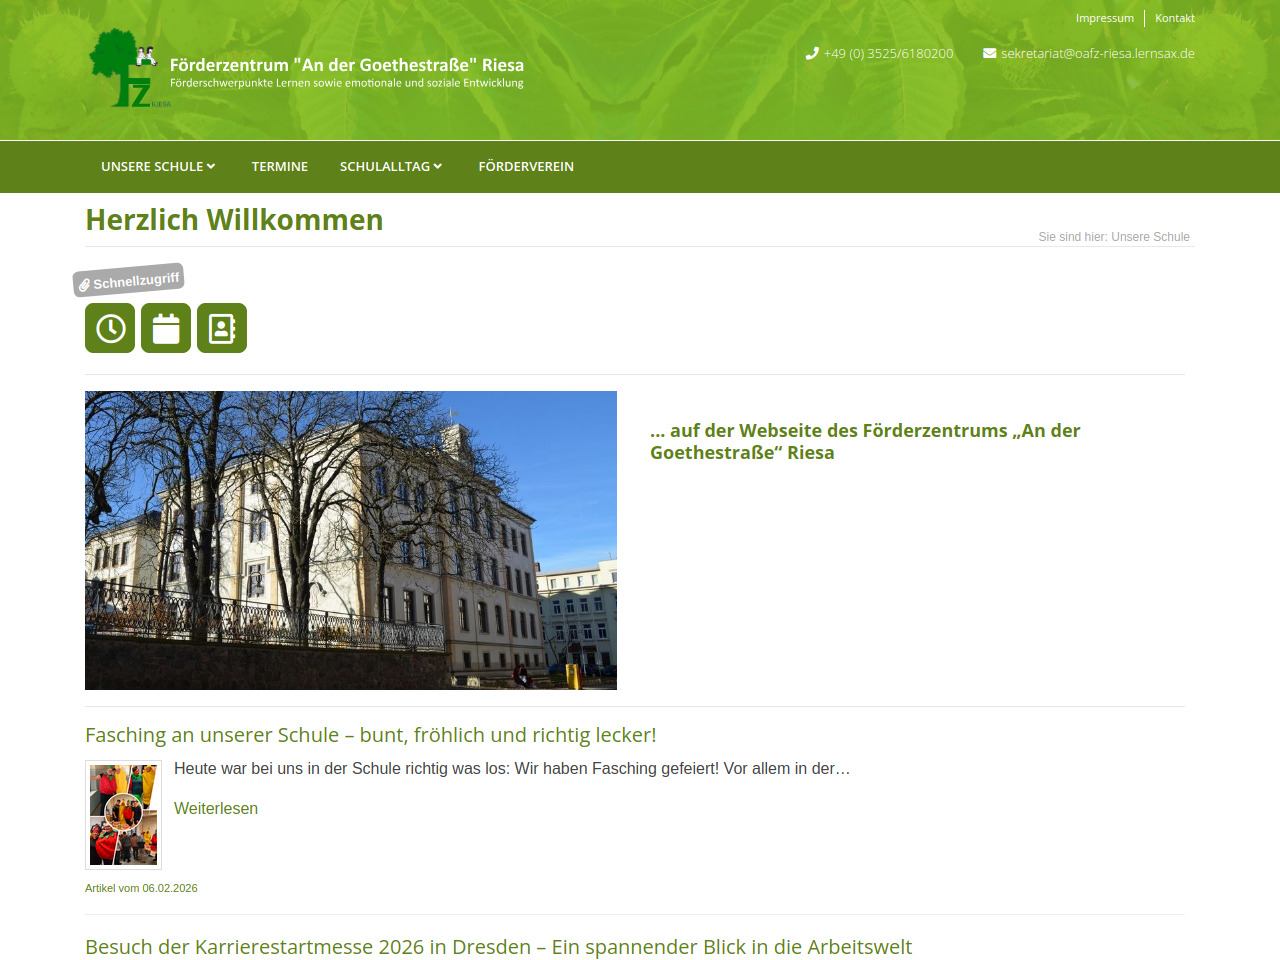
Task: Open the Termine menu item
Action: [280, 167]
